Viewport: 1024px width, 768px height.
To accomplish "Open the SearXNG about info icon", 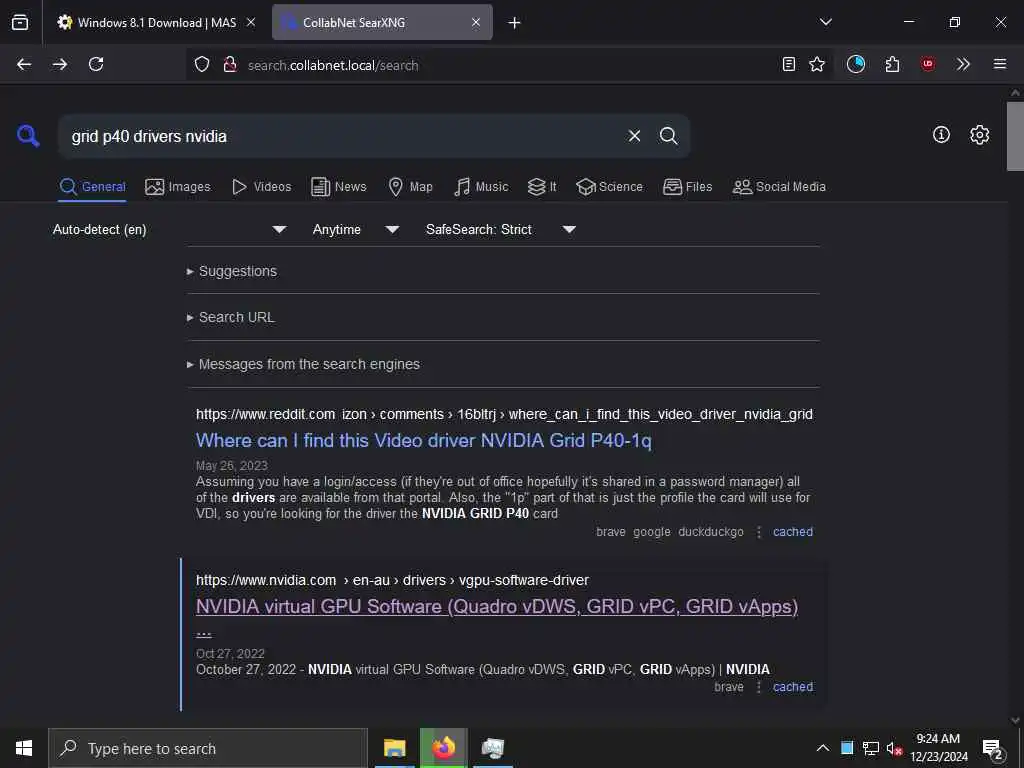I will 941,135.
